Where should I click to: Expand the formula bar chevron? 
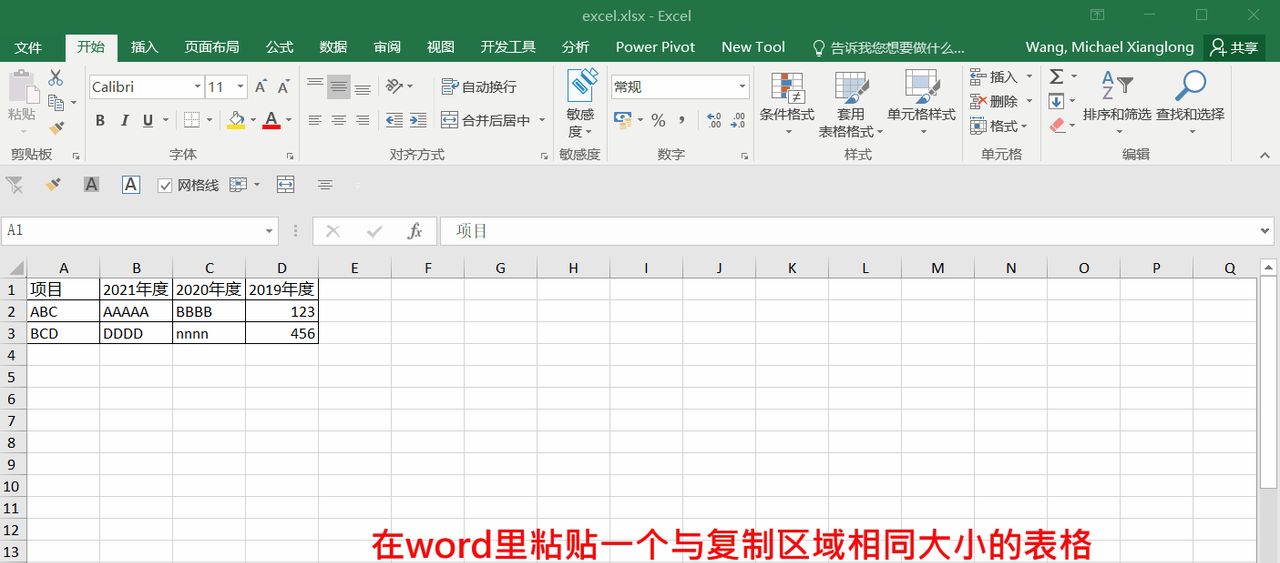coord(1266,231)
